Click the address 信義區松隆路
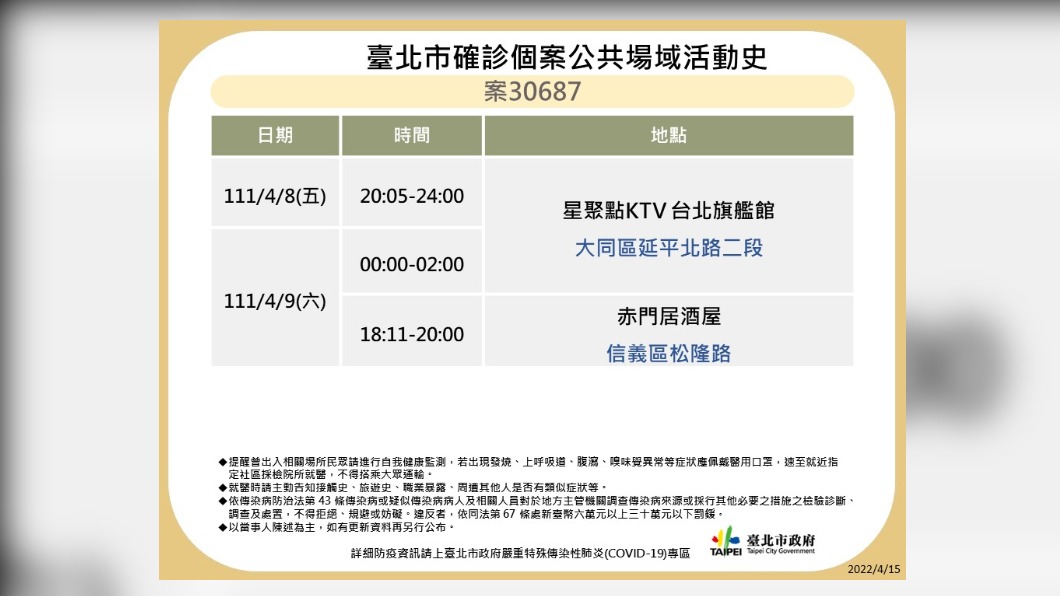 [669, 353]
